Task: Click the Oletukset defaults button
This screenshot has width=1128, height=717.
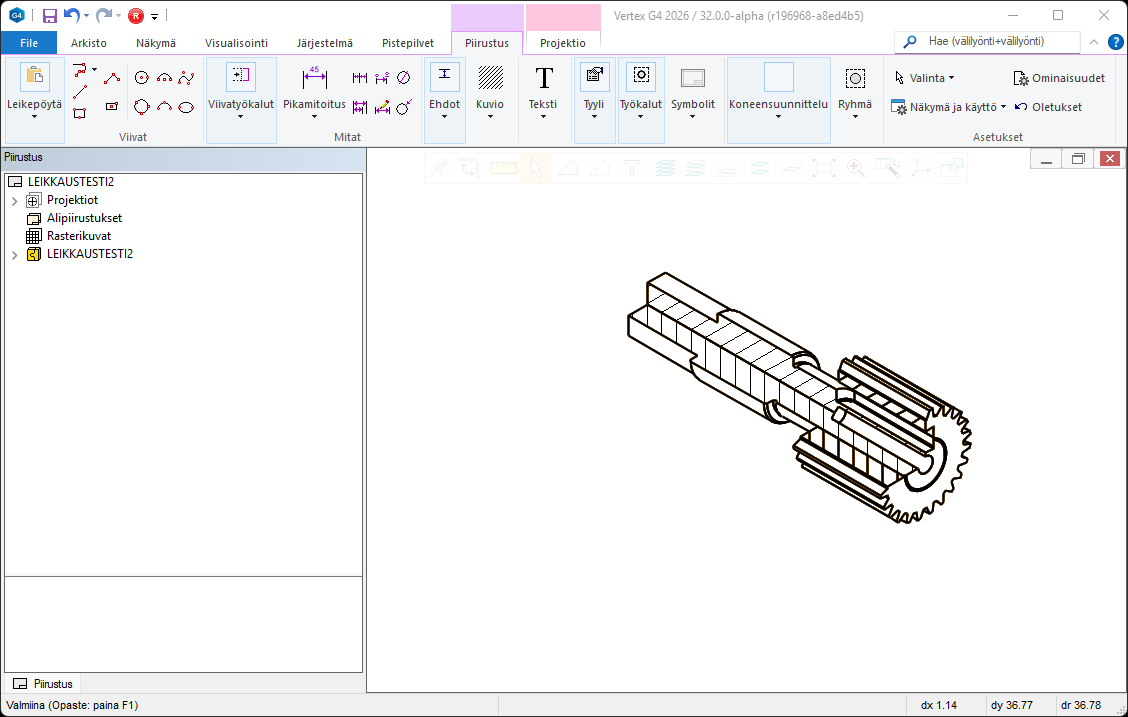Action: click(1048, 107)
